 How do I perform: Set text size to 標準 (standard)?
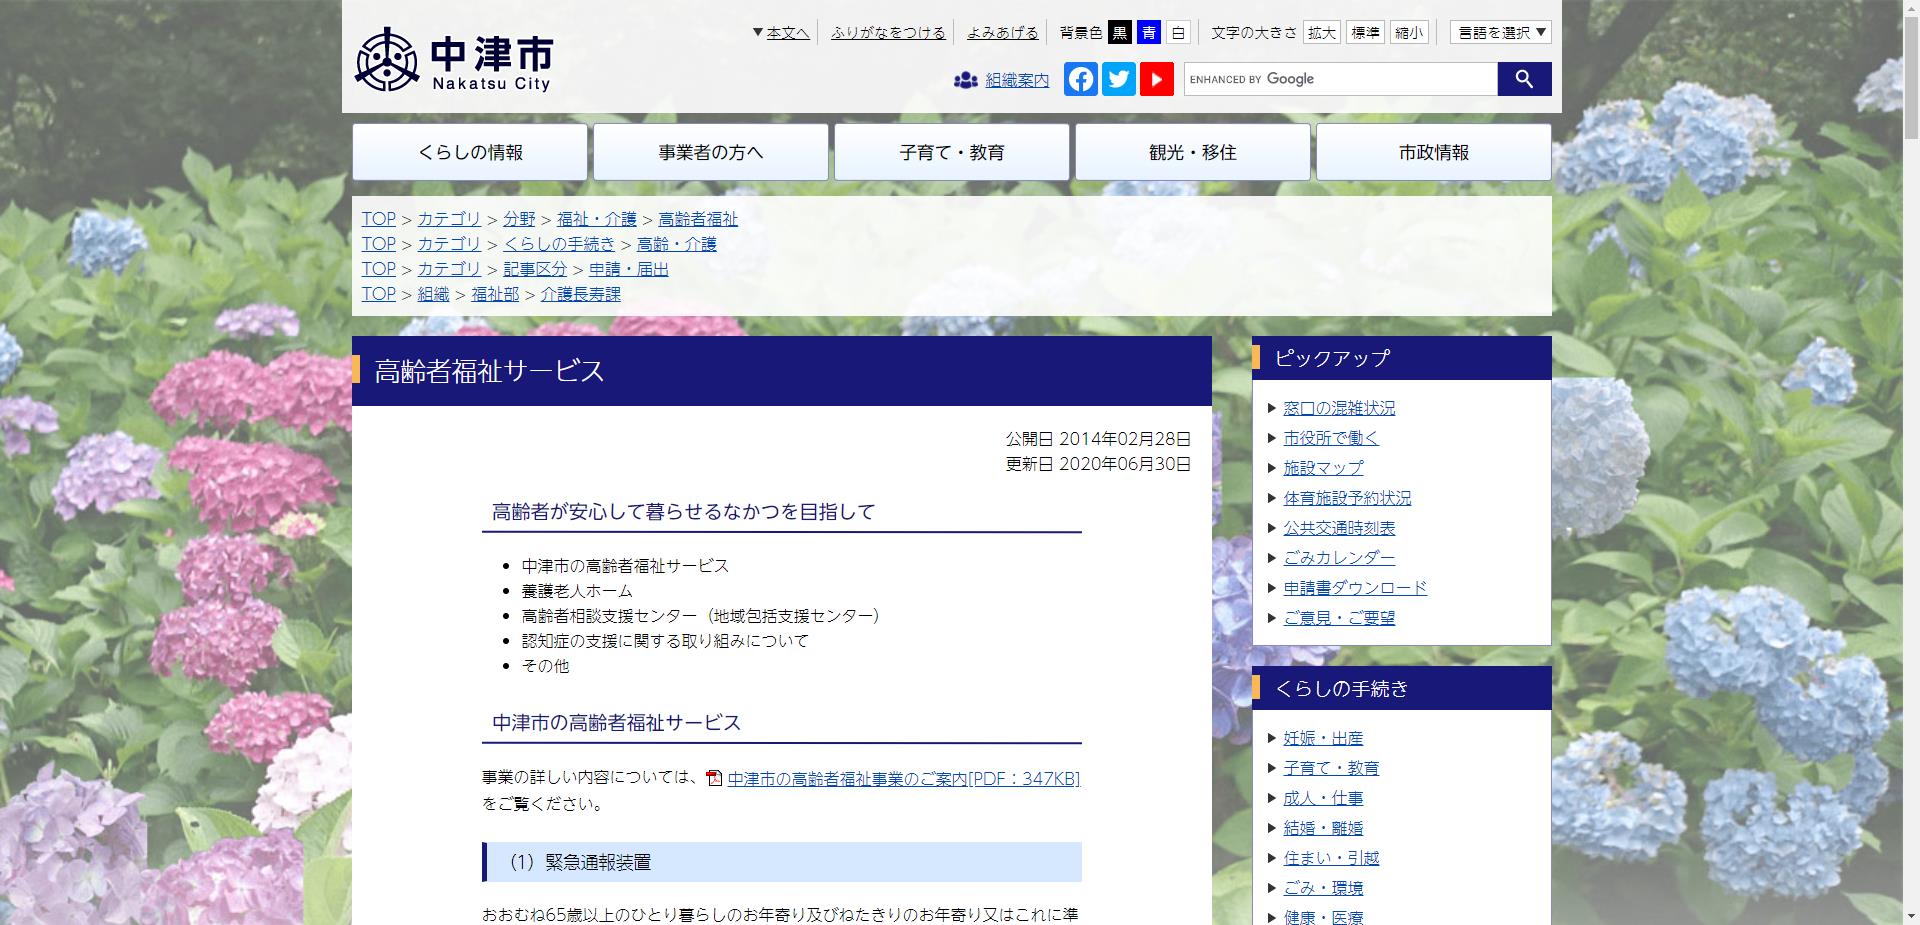1365,32
